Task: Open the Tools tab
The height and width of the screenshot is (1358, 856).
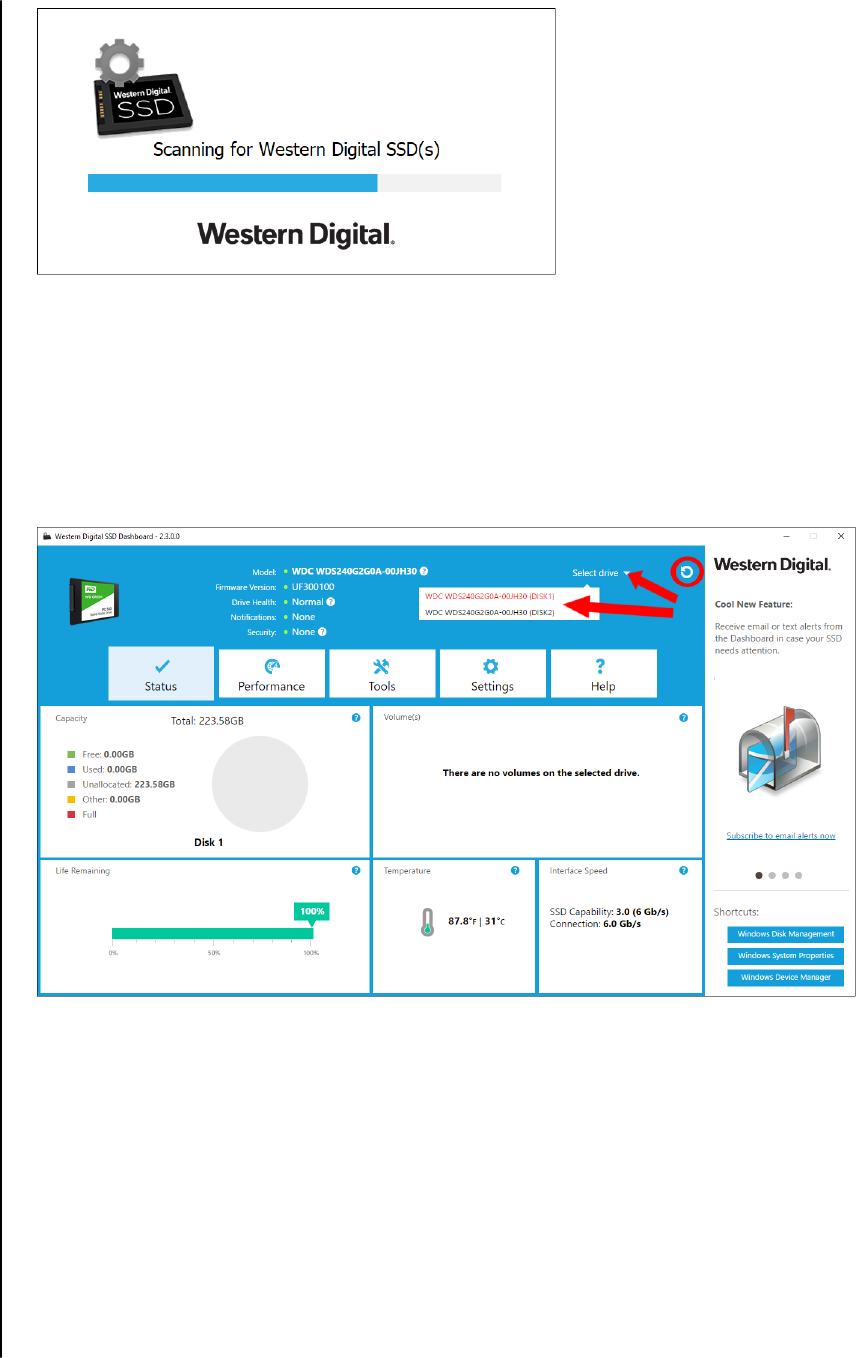Action: 382,673
